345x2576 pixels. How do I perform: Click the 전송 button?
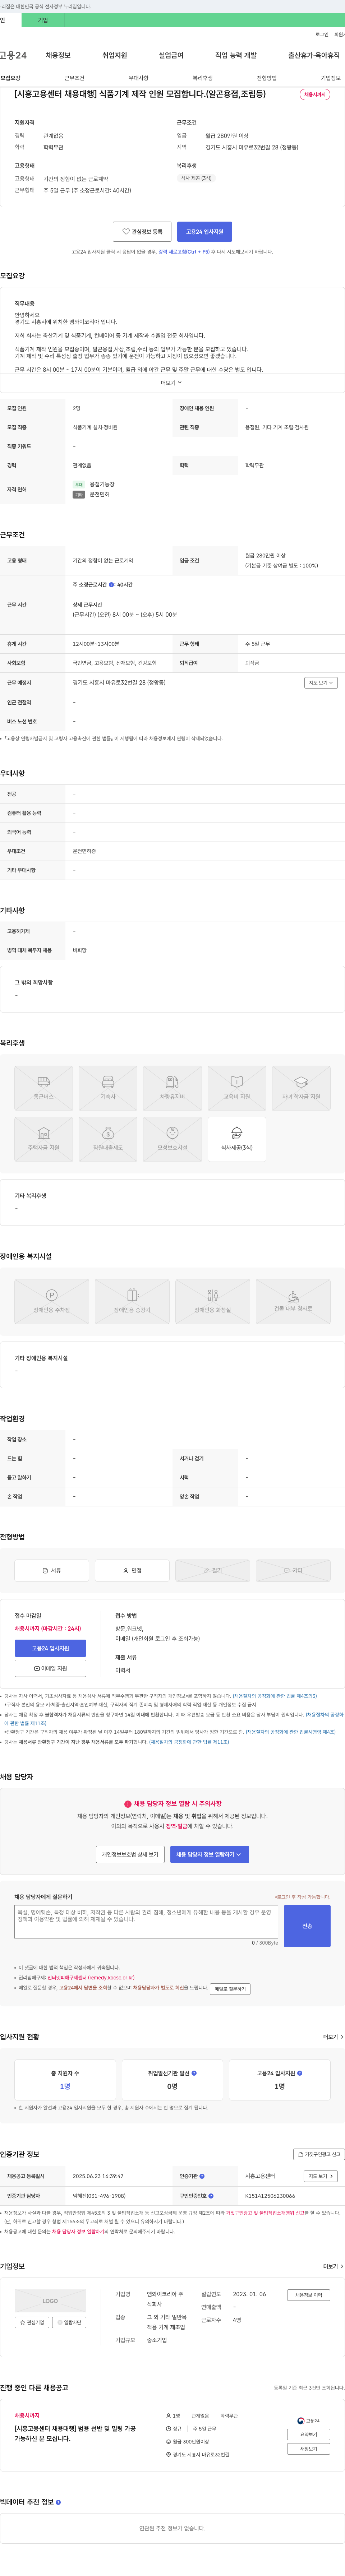click(307, 1926)
